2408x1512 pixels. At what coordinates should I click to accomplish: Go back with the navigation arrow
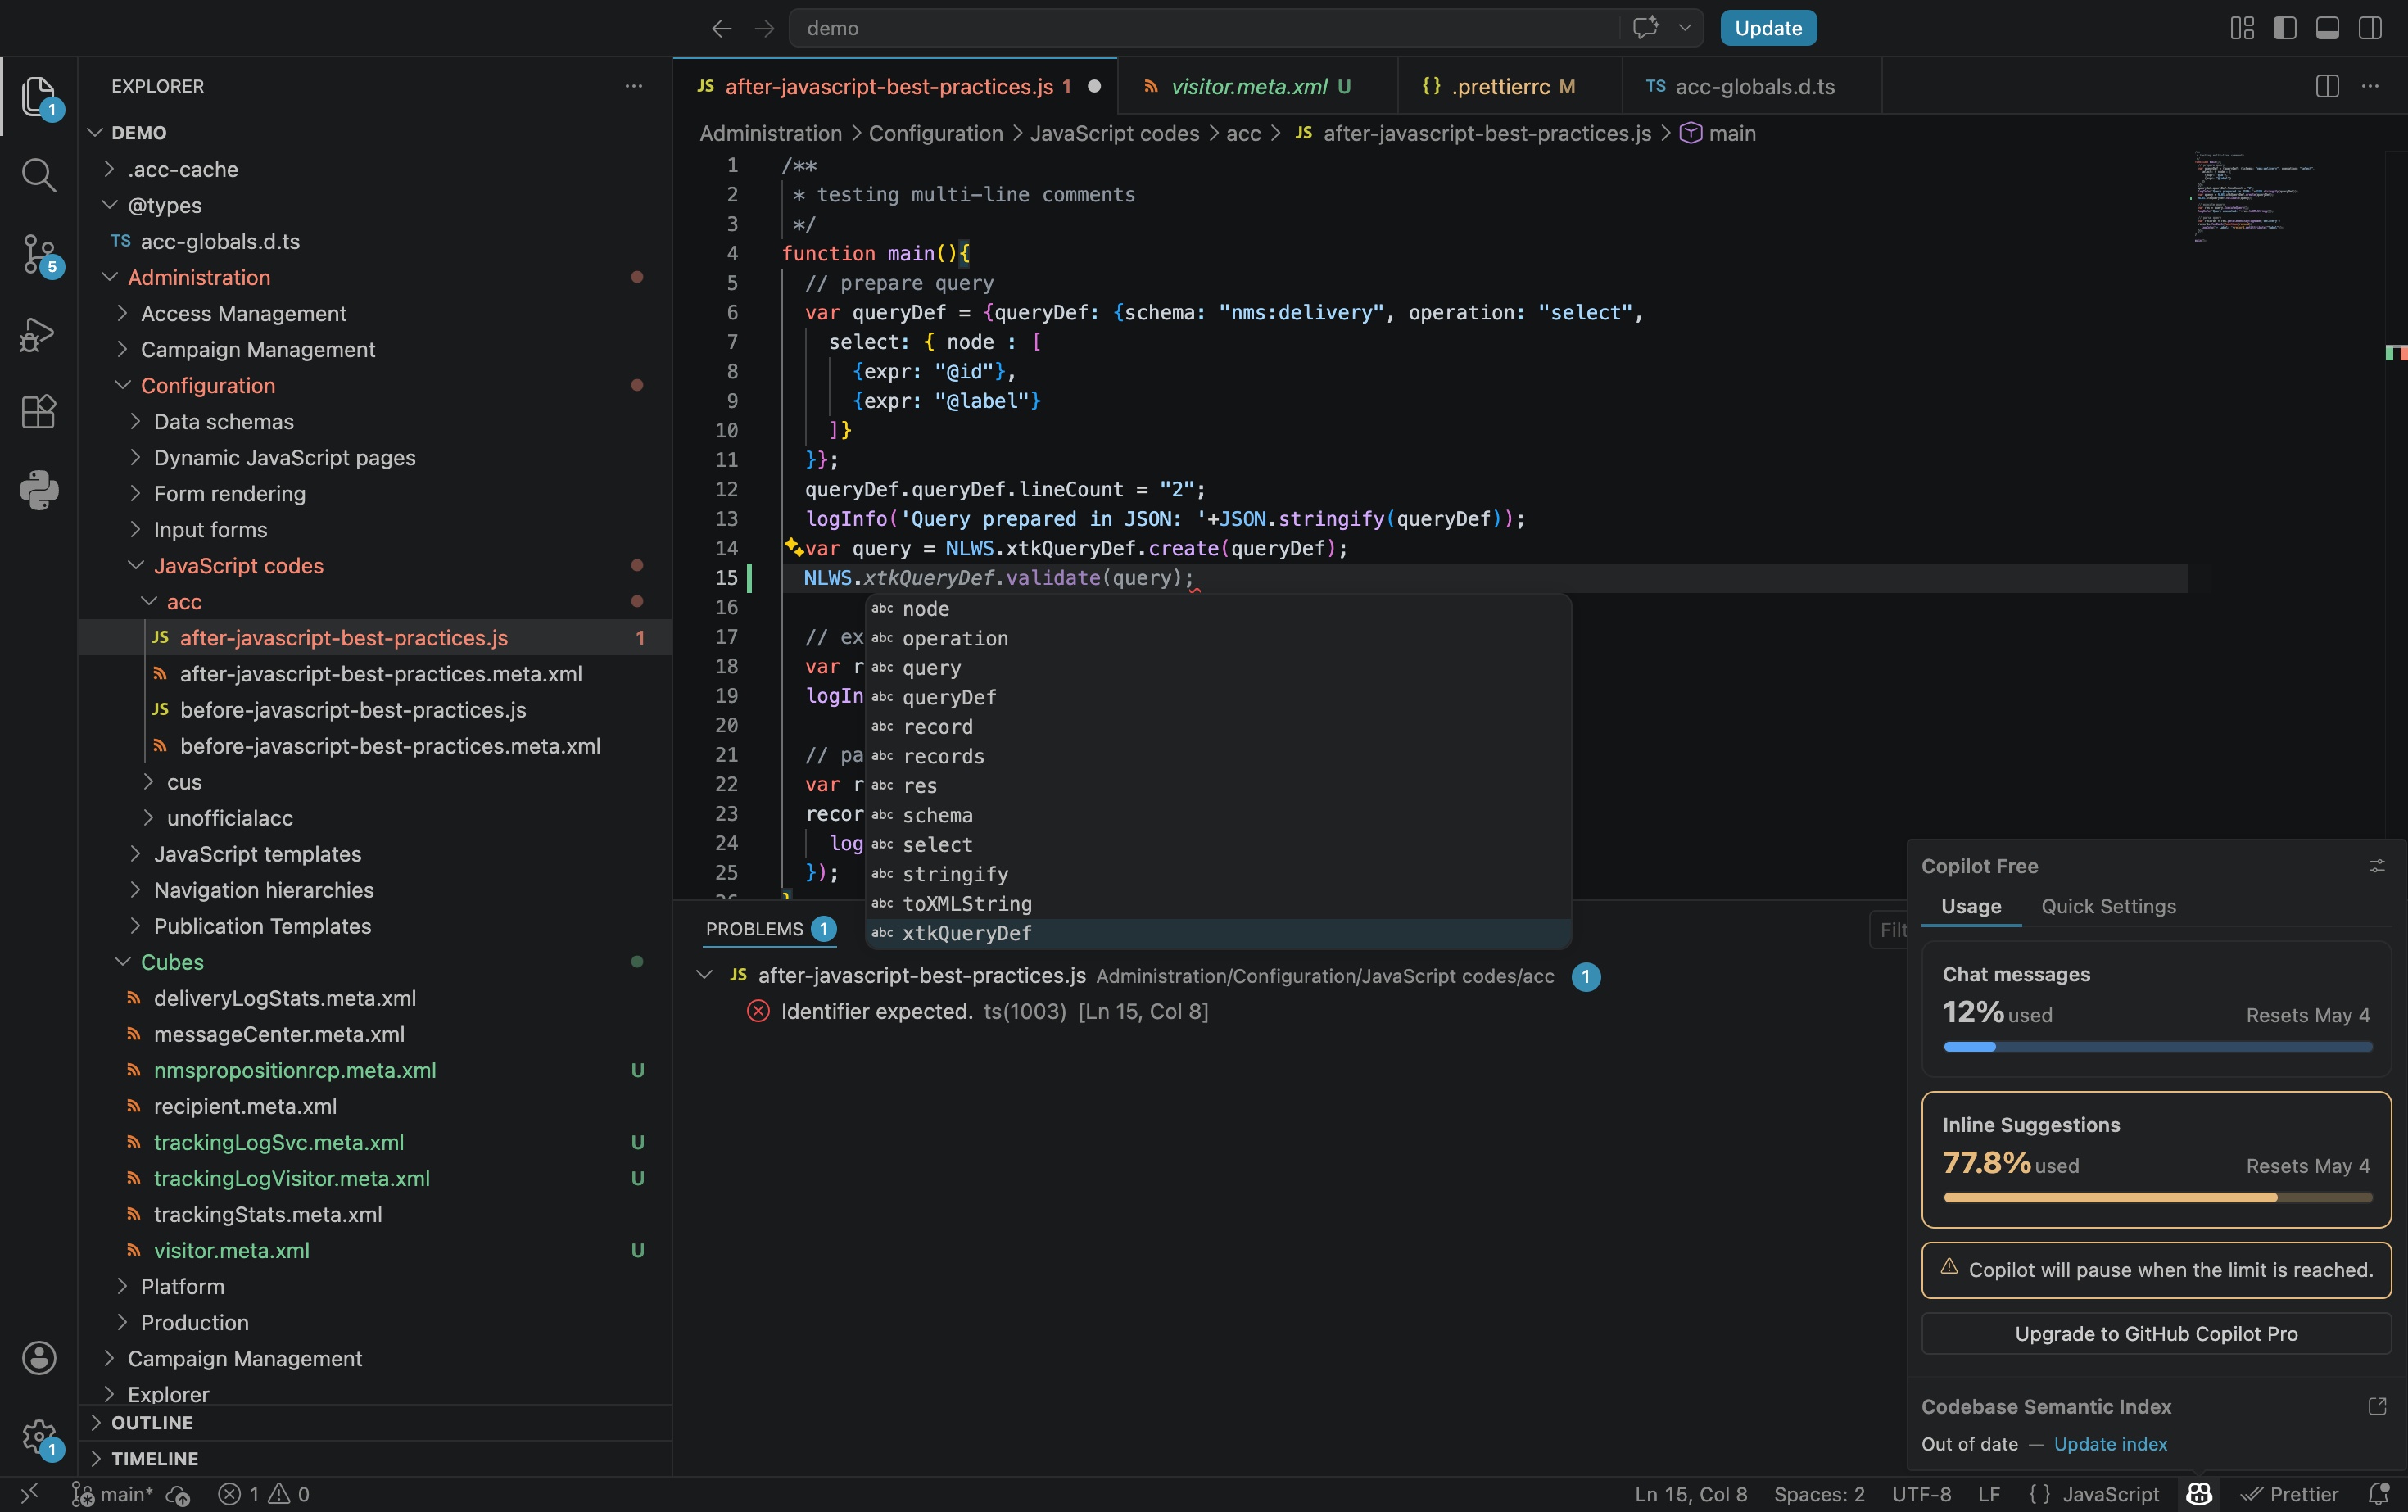721,28
